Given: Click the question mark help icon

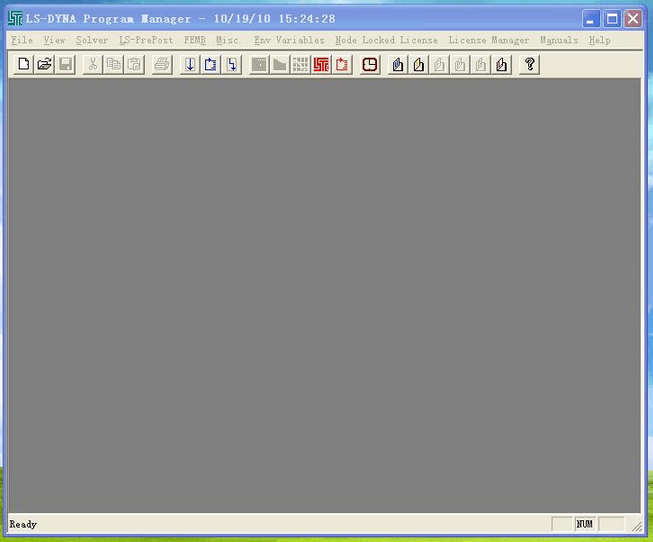Looking at the screenshot, I should pyautogui.click(x=529, y=64).
